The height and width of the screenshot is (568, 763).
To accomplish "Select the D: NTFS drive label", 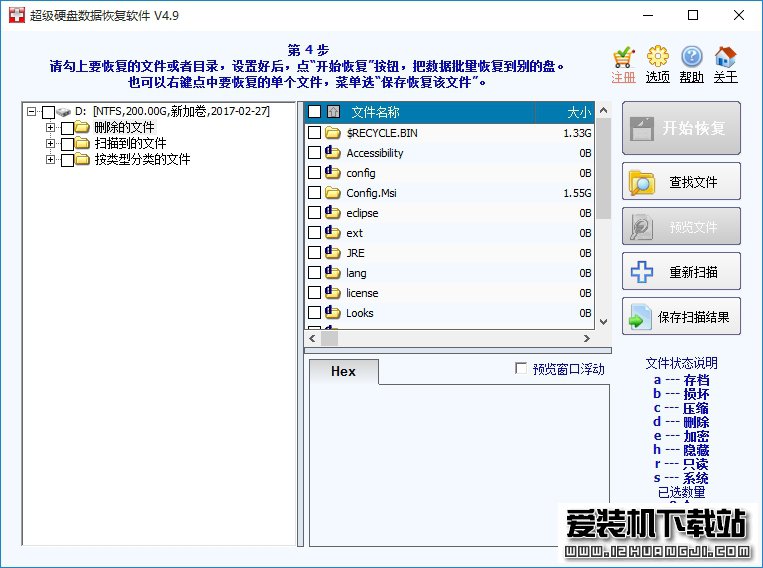I will coord(172,111).
